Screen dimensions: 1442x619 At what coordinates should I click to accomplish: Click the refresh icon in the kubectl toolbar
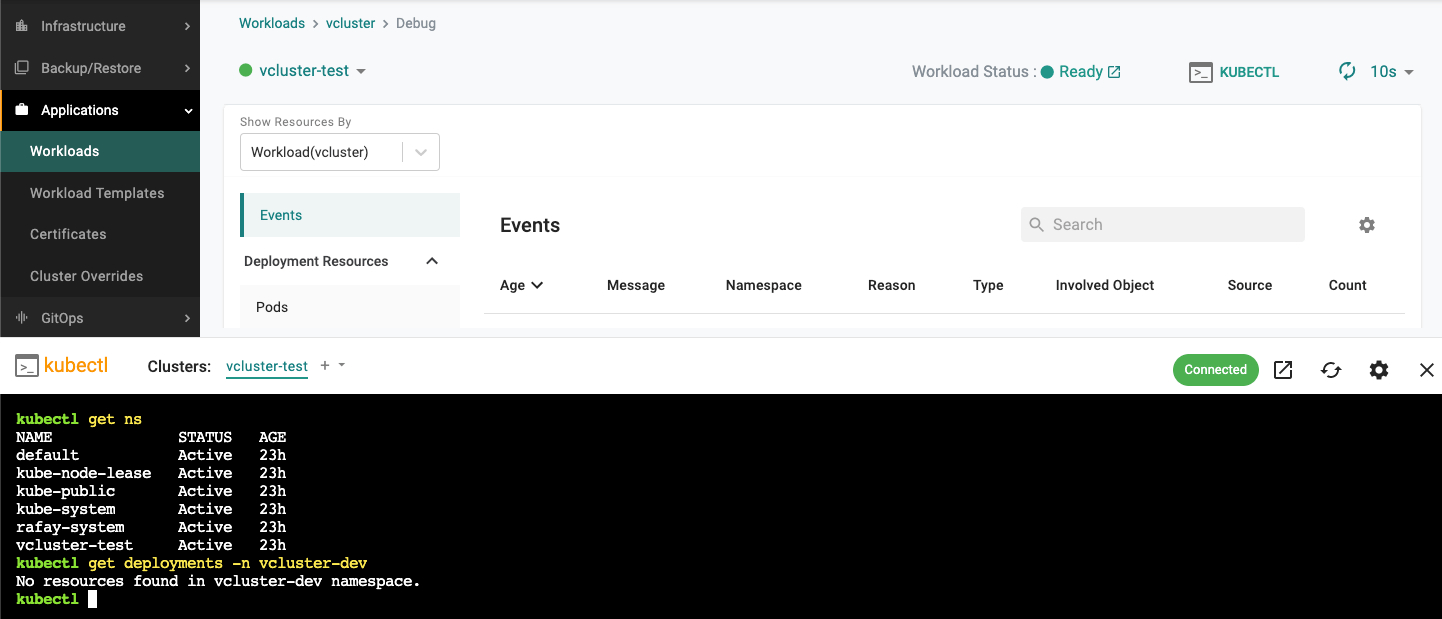(1330, 370)
